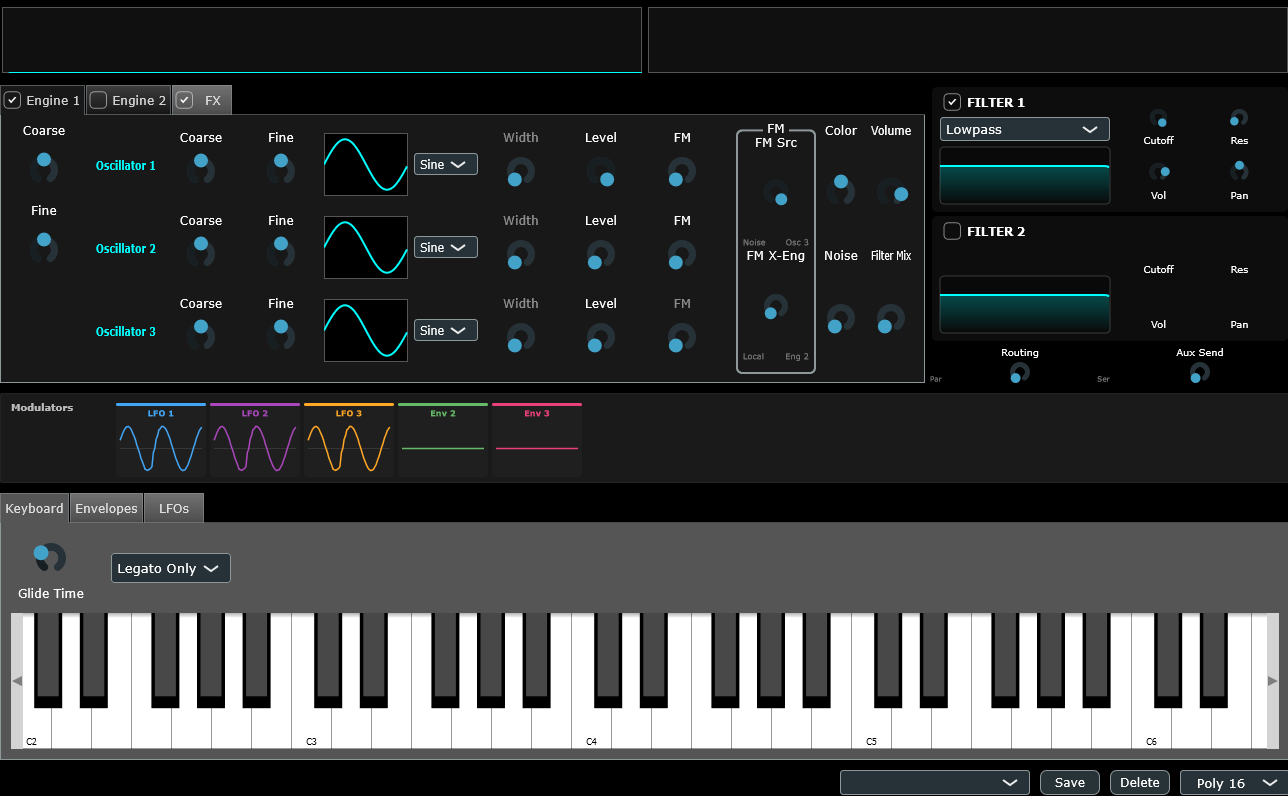Disable the FILTER 1 checkbox

pyautogui.click(x=953, y=102)
